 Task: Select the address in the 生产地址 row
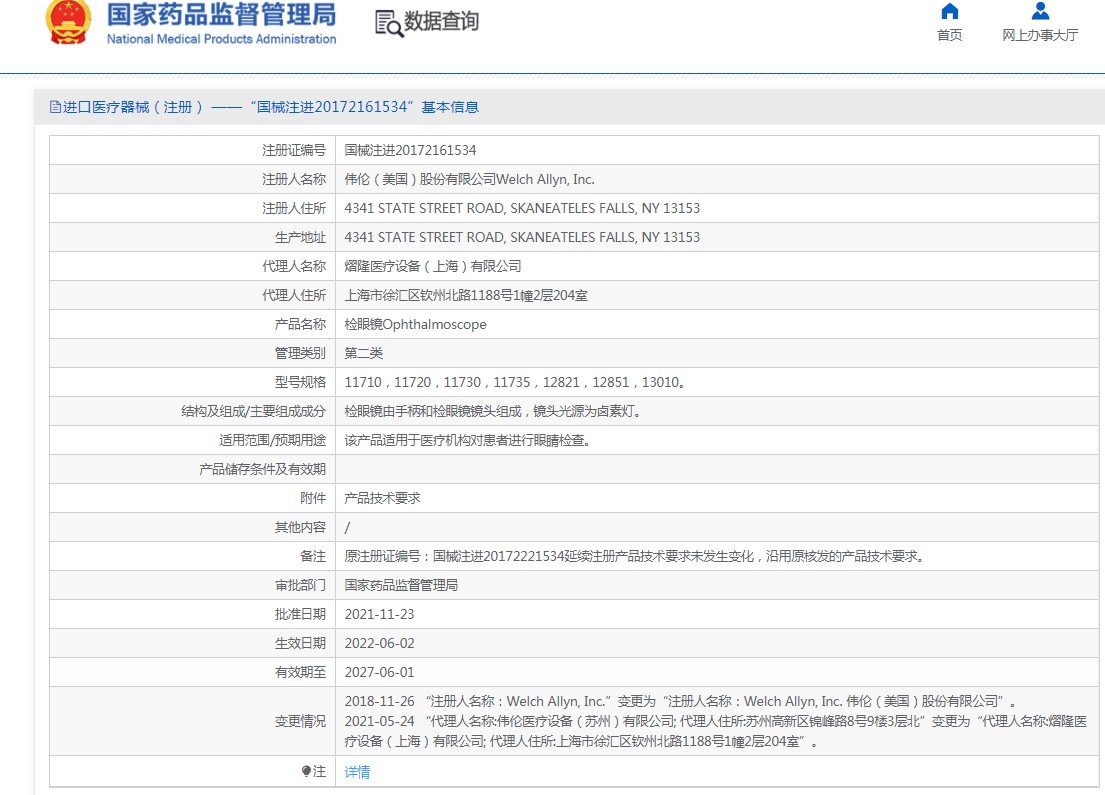[522, 237]
